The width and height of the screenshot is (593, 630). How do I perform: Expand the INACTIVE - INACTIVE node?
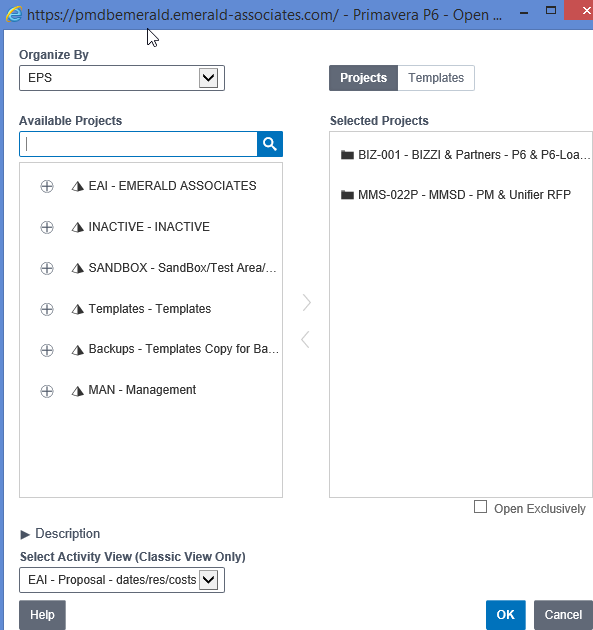(x=47, y=227)
